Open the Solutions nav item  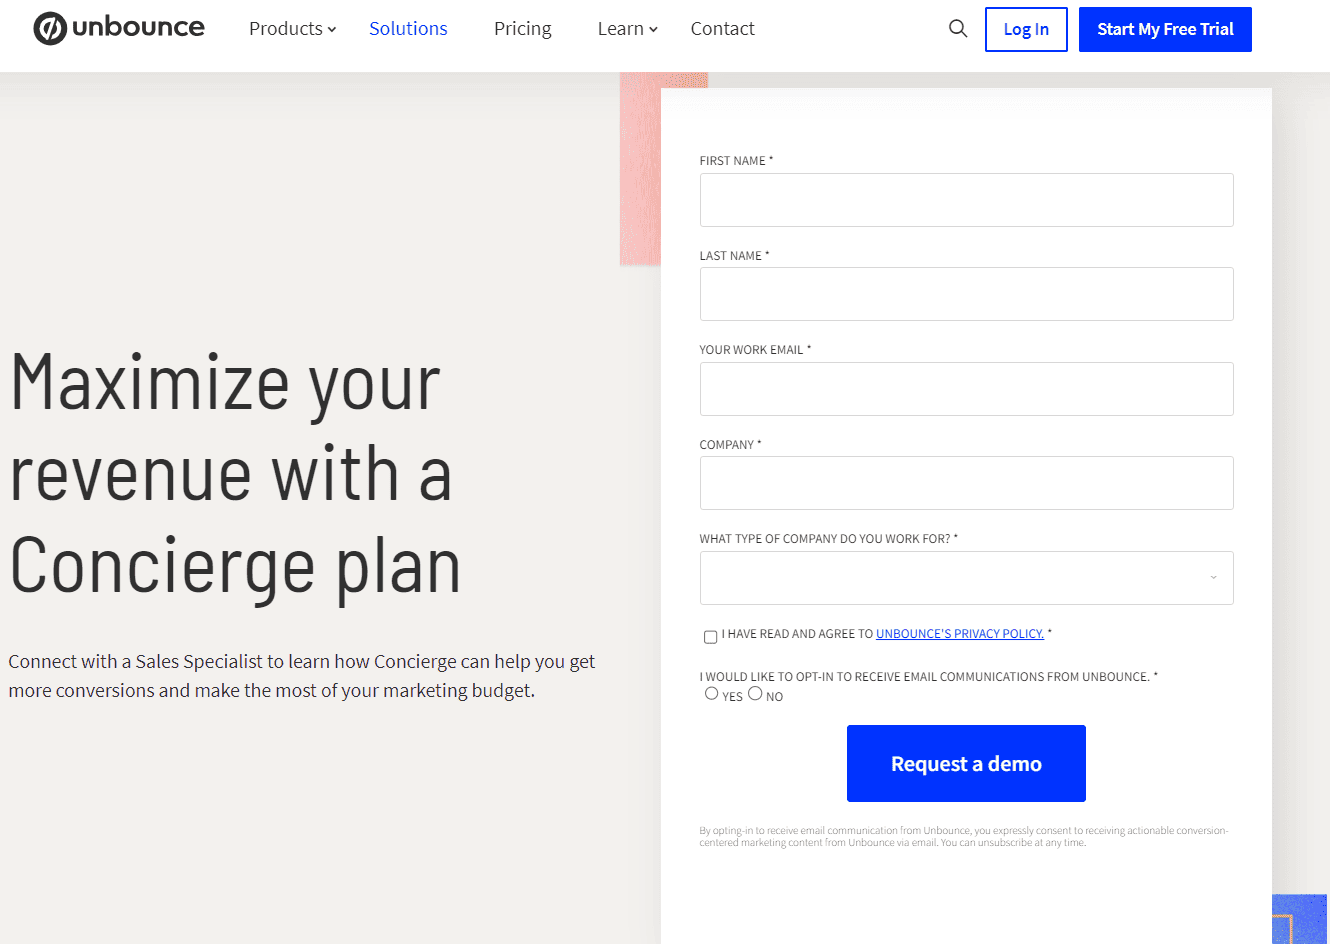(x=408, y=29)
